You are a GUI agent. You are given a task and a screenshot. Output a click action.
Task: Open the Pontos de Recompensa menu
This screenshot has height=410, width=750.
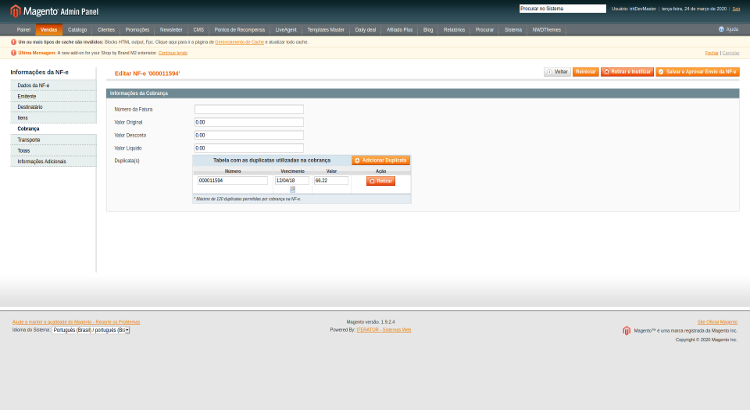click(x=240, y=30)
